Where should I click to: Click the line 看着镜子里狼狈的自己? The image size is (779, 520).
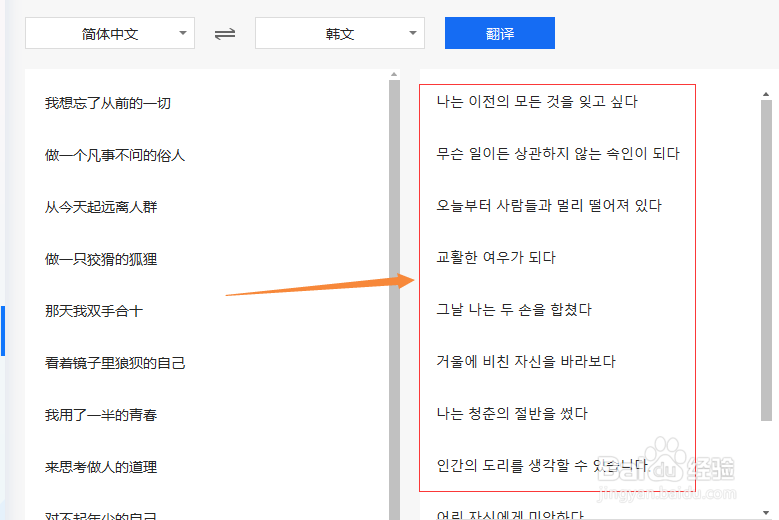pos(115,363)
